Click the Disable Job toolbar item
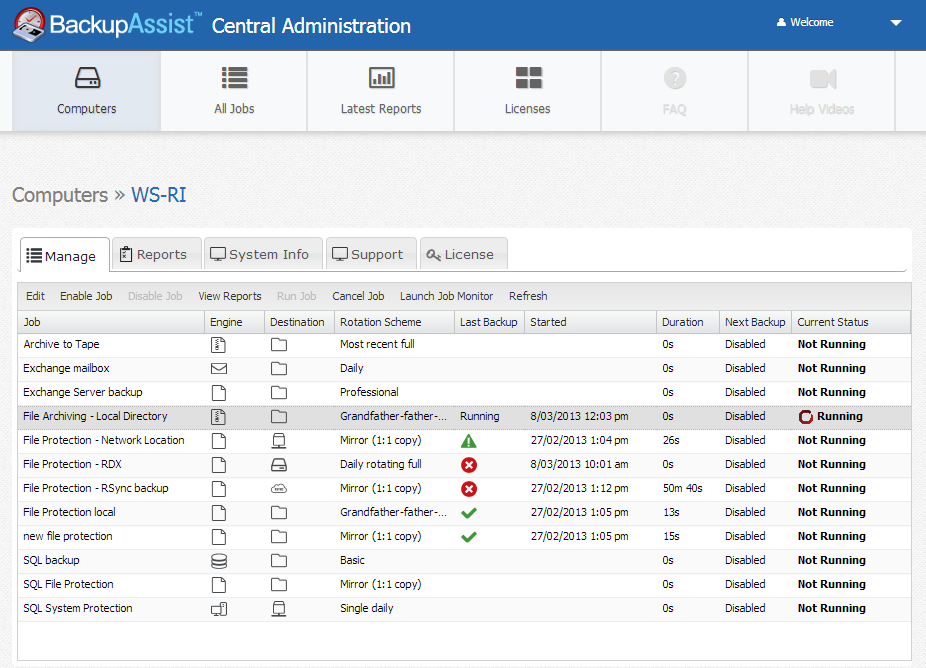Image resolution: width=926 pixels, height=668 pixels. click(x=155, y=296)
